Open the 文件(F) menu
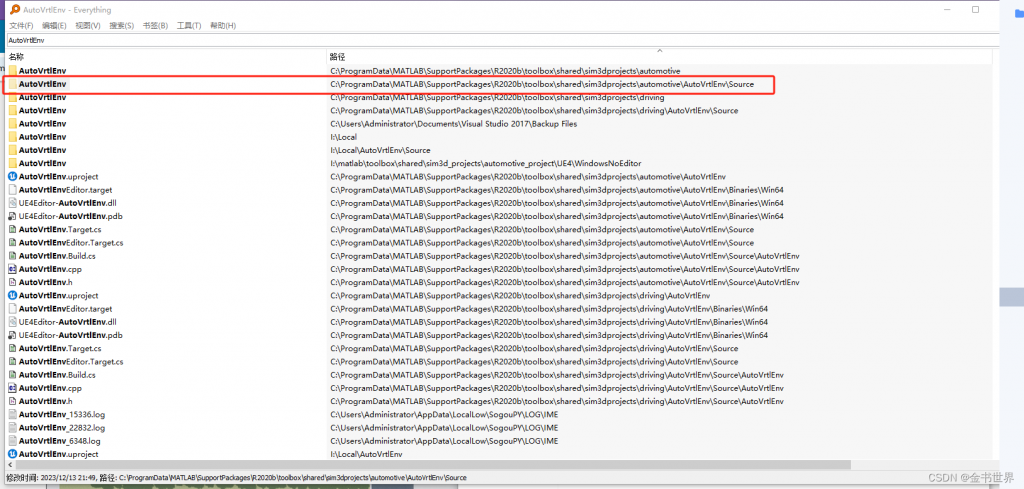 click(20, 25)
